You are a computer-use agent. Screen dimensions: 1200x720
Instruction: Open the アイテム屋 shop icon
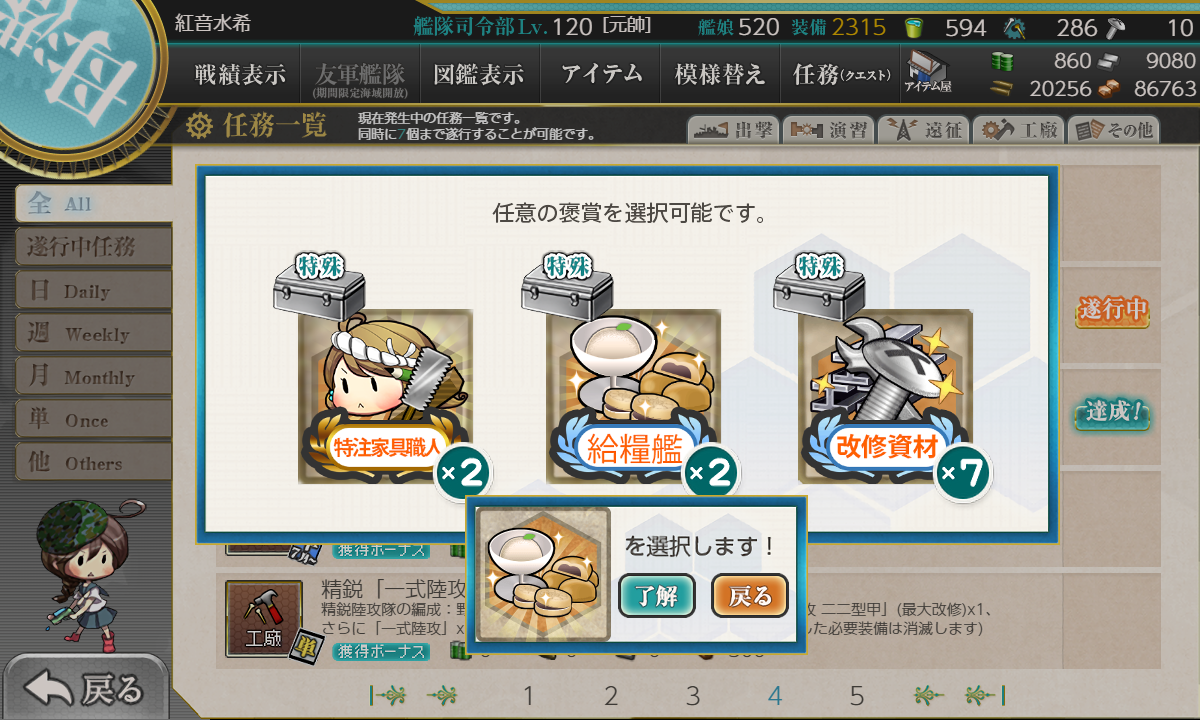[x=928, y=74]
